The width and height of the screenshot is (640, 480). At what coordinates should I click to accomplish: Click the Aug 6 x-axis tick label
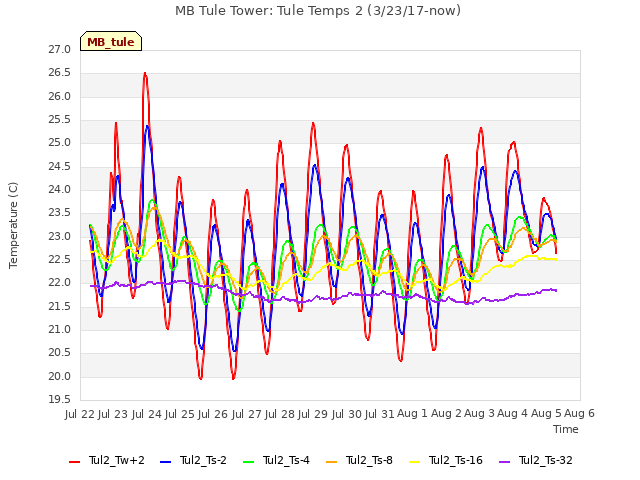coord(580,414)
